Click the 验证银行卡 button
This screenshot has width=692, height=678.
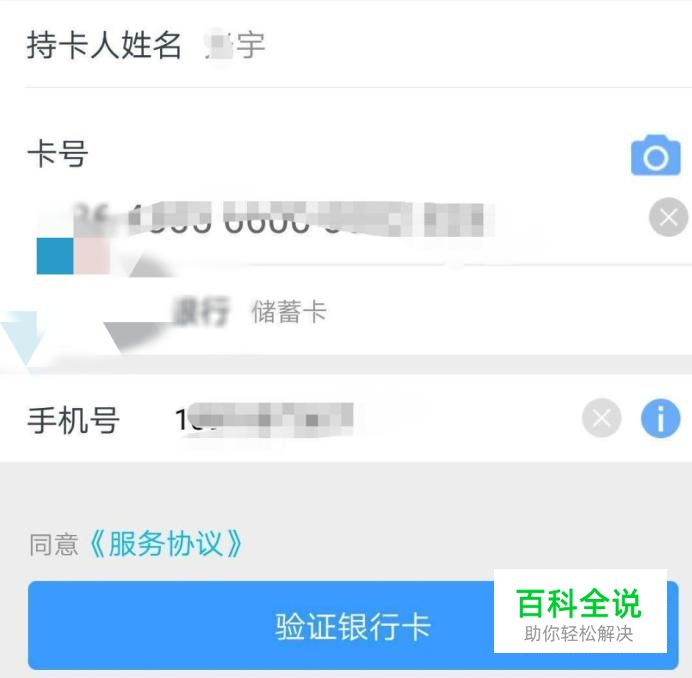(x=353, y=625)
